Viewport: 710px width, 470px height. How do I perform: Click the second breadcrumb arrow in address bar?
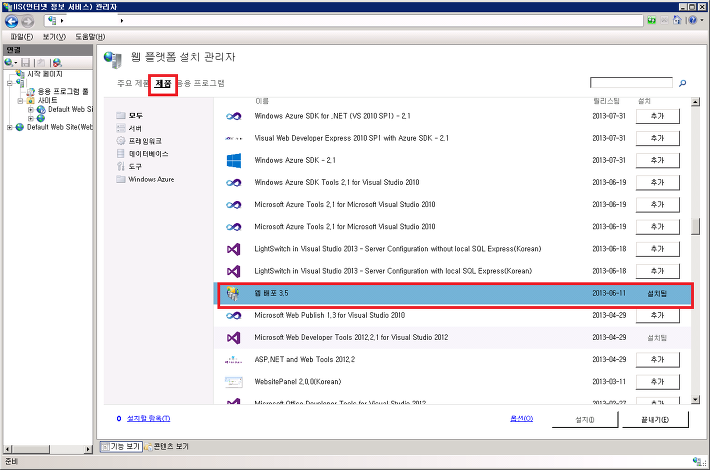pyautogui.click(x=122, y=20)
